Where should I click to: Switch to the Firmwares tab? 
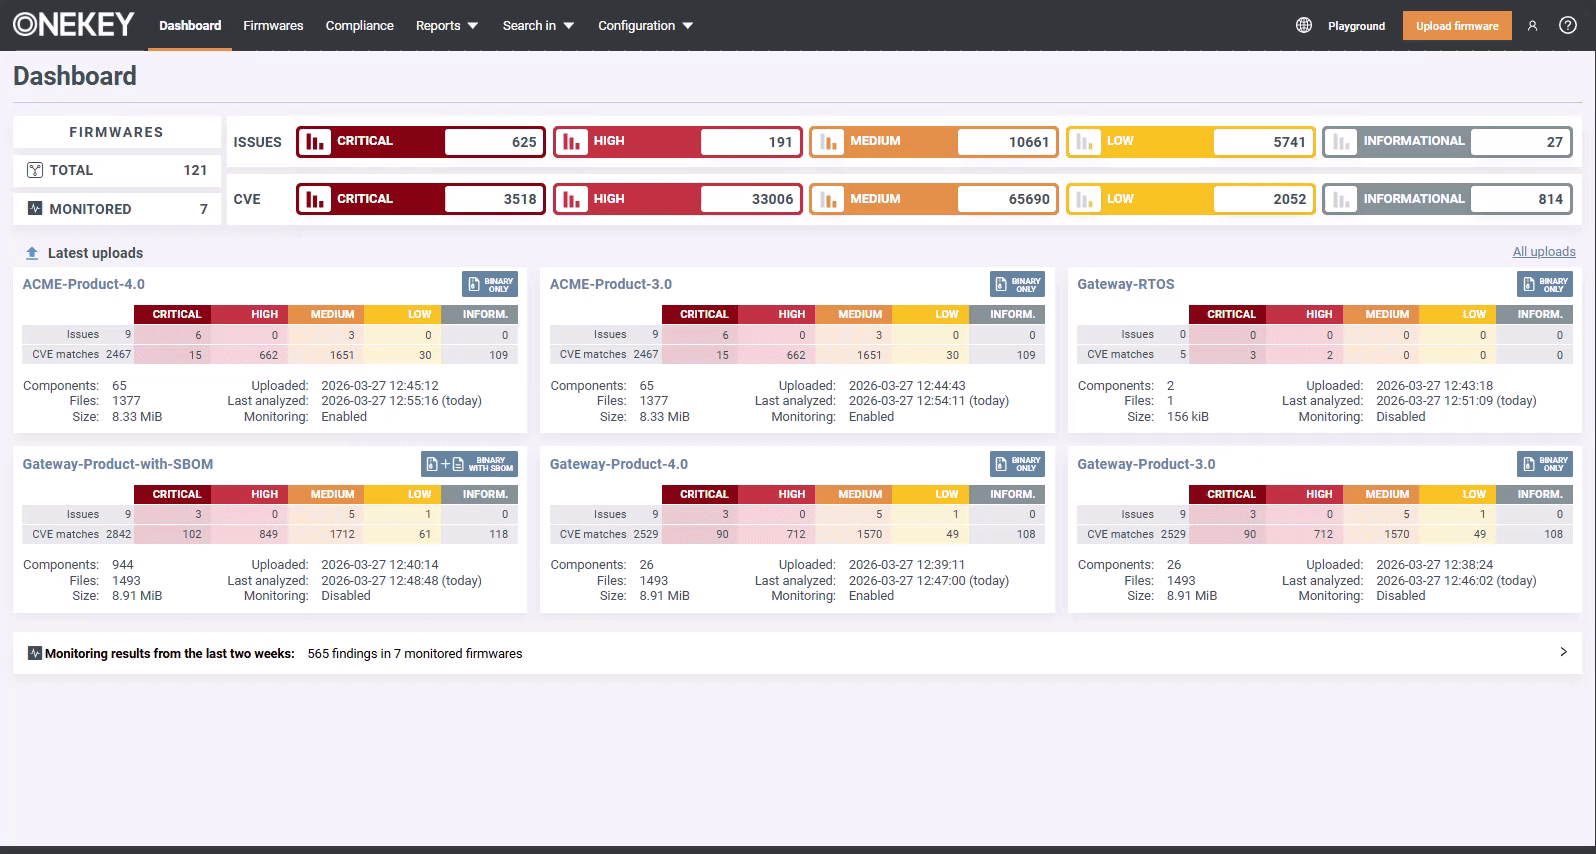pyautogui.click(x=273, y=26)
